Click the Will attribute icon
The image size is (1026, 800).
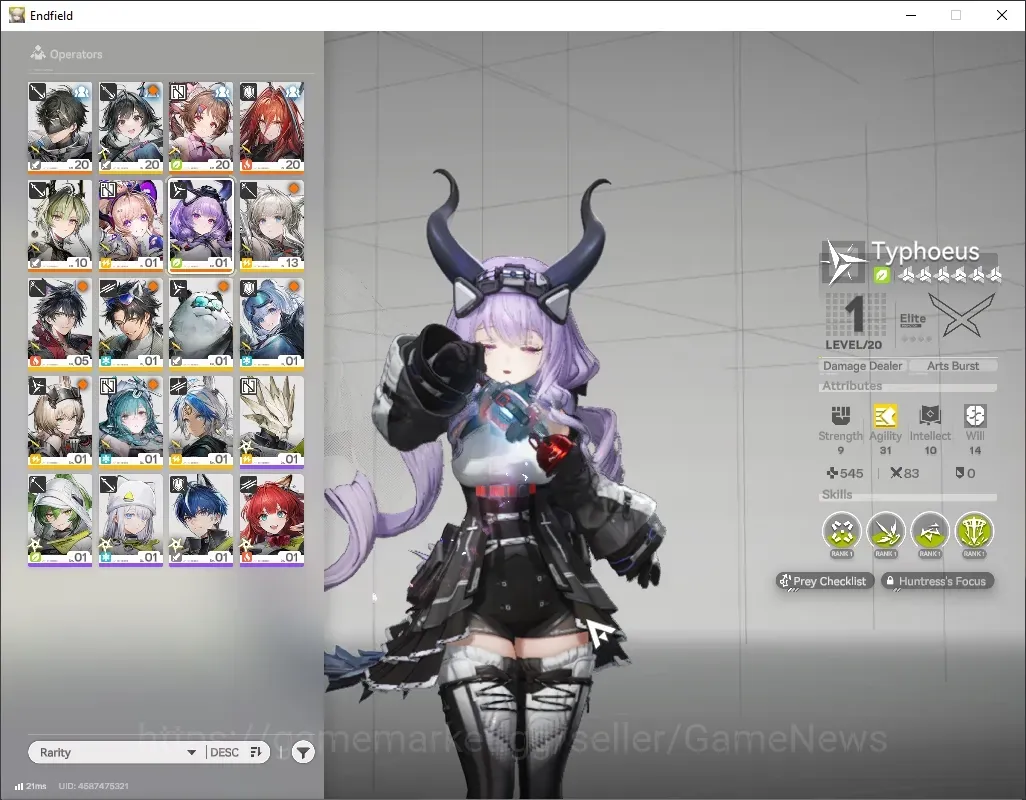point(974,415)
